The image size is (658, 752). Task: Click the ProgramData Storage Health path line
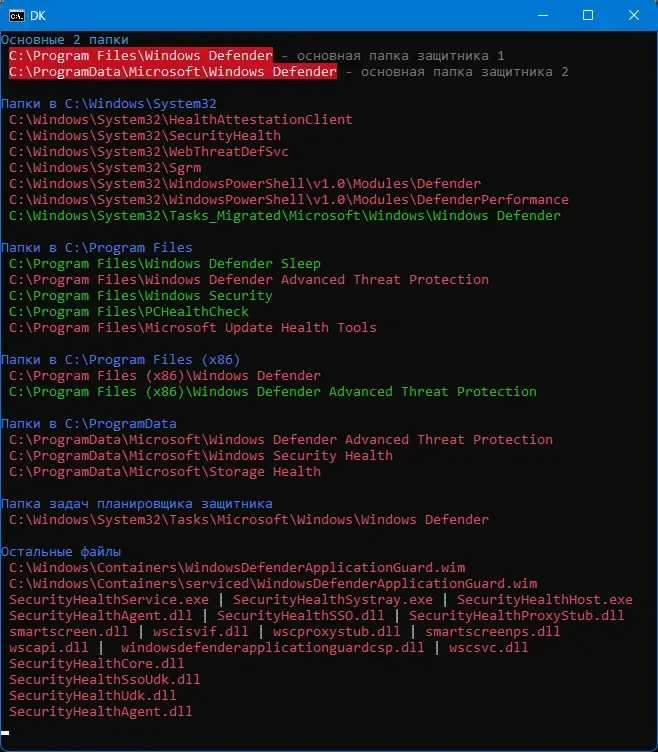click(x=164, y=472)
